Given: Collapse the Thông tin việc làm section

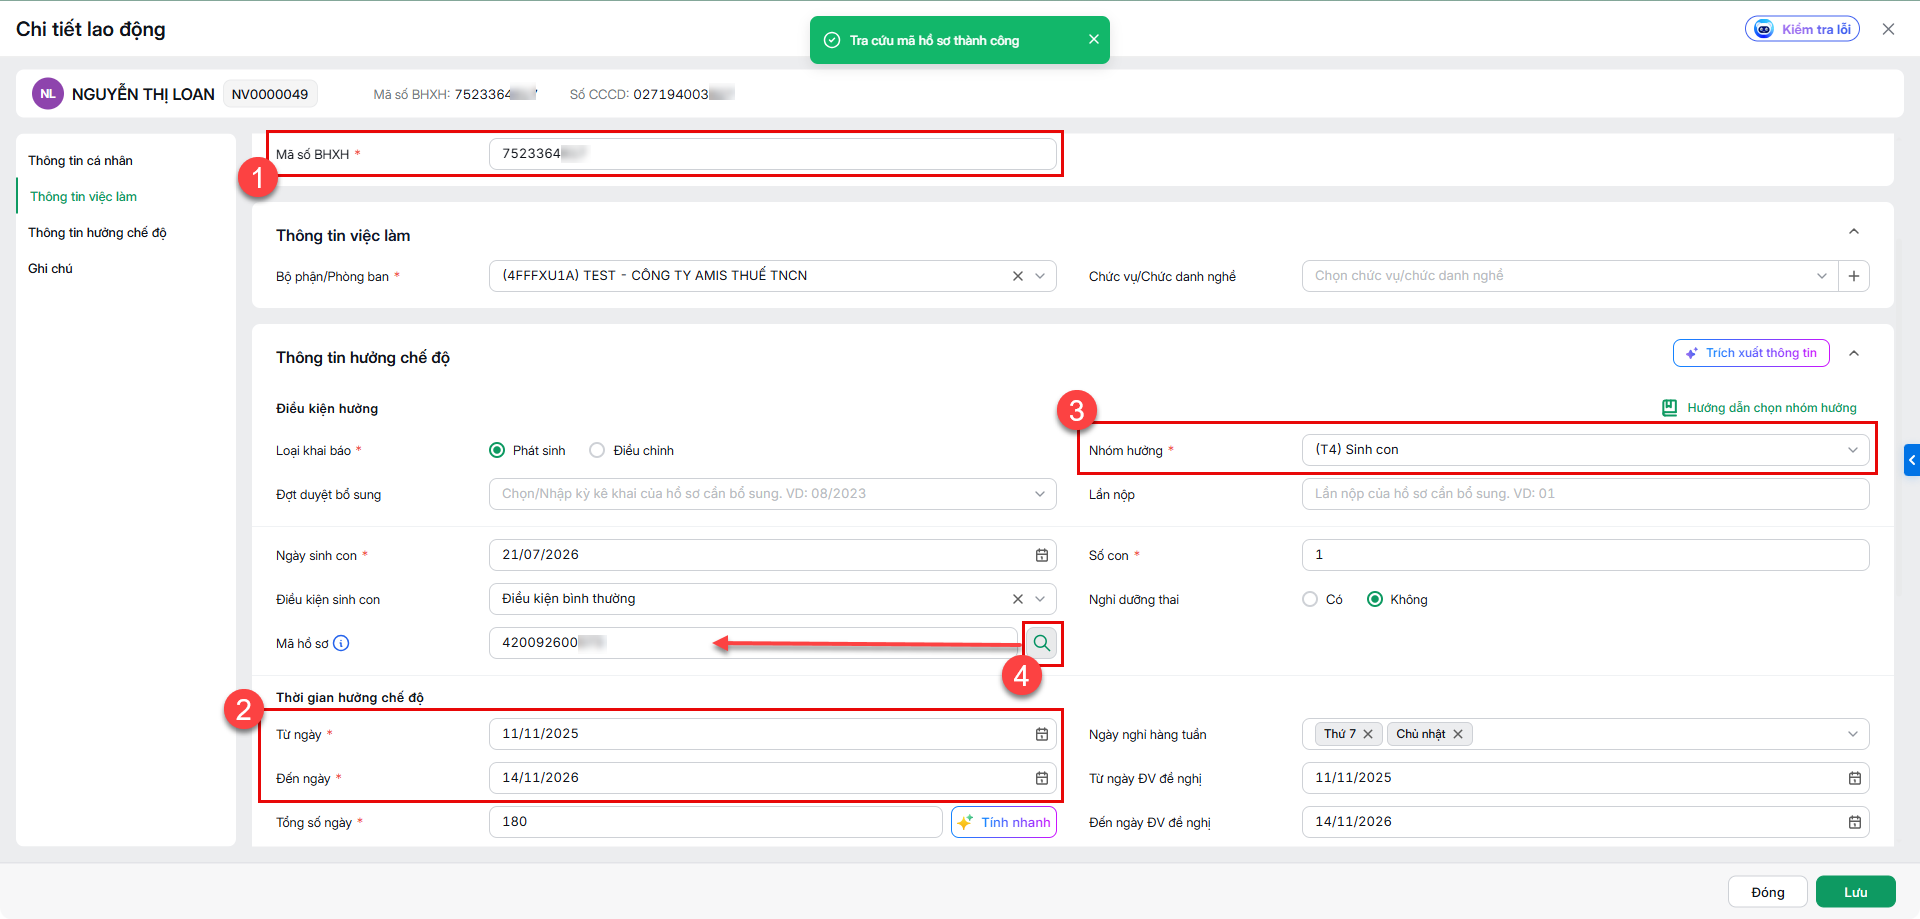Looking at the screenshot, I should coord(1854,231).
